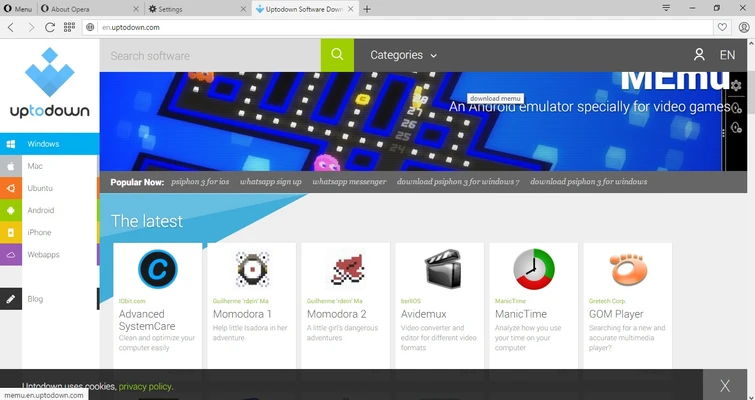This screenshot has height=400, width=755.
Task: Close the Uptodown tab
Action: tap(351, 9)
